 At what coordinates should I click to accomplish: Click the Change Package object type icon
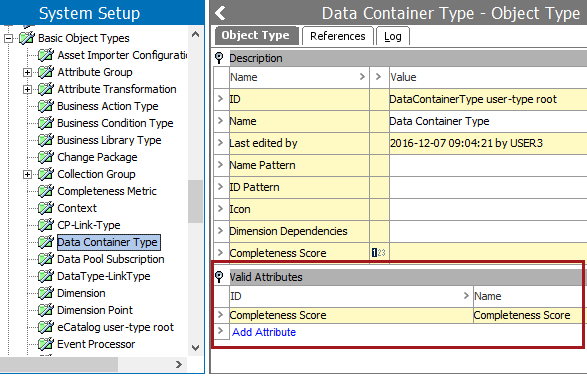point(46,157)
